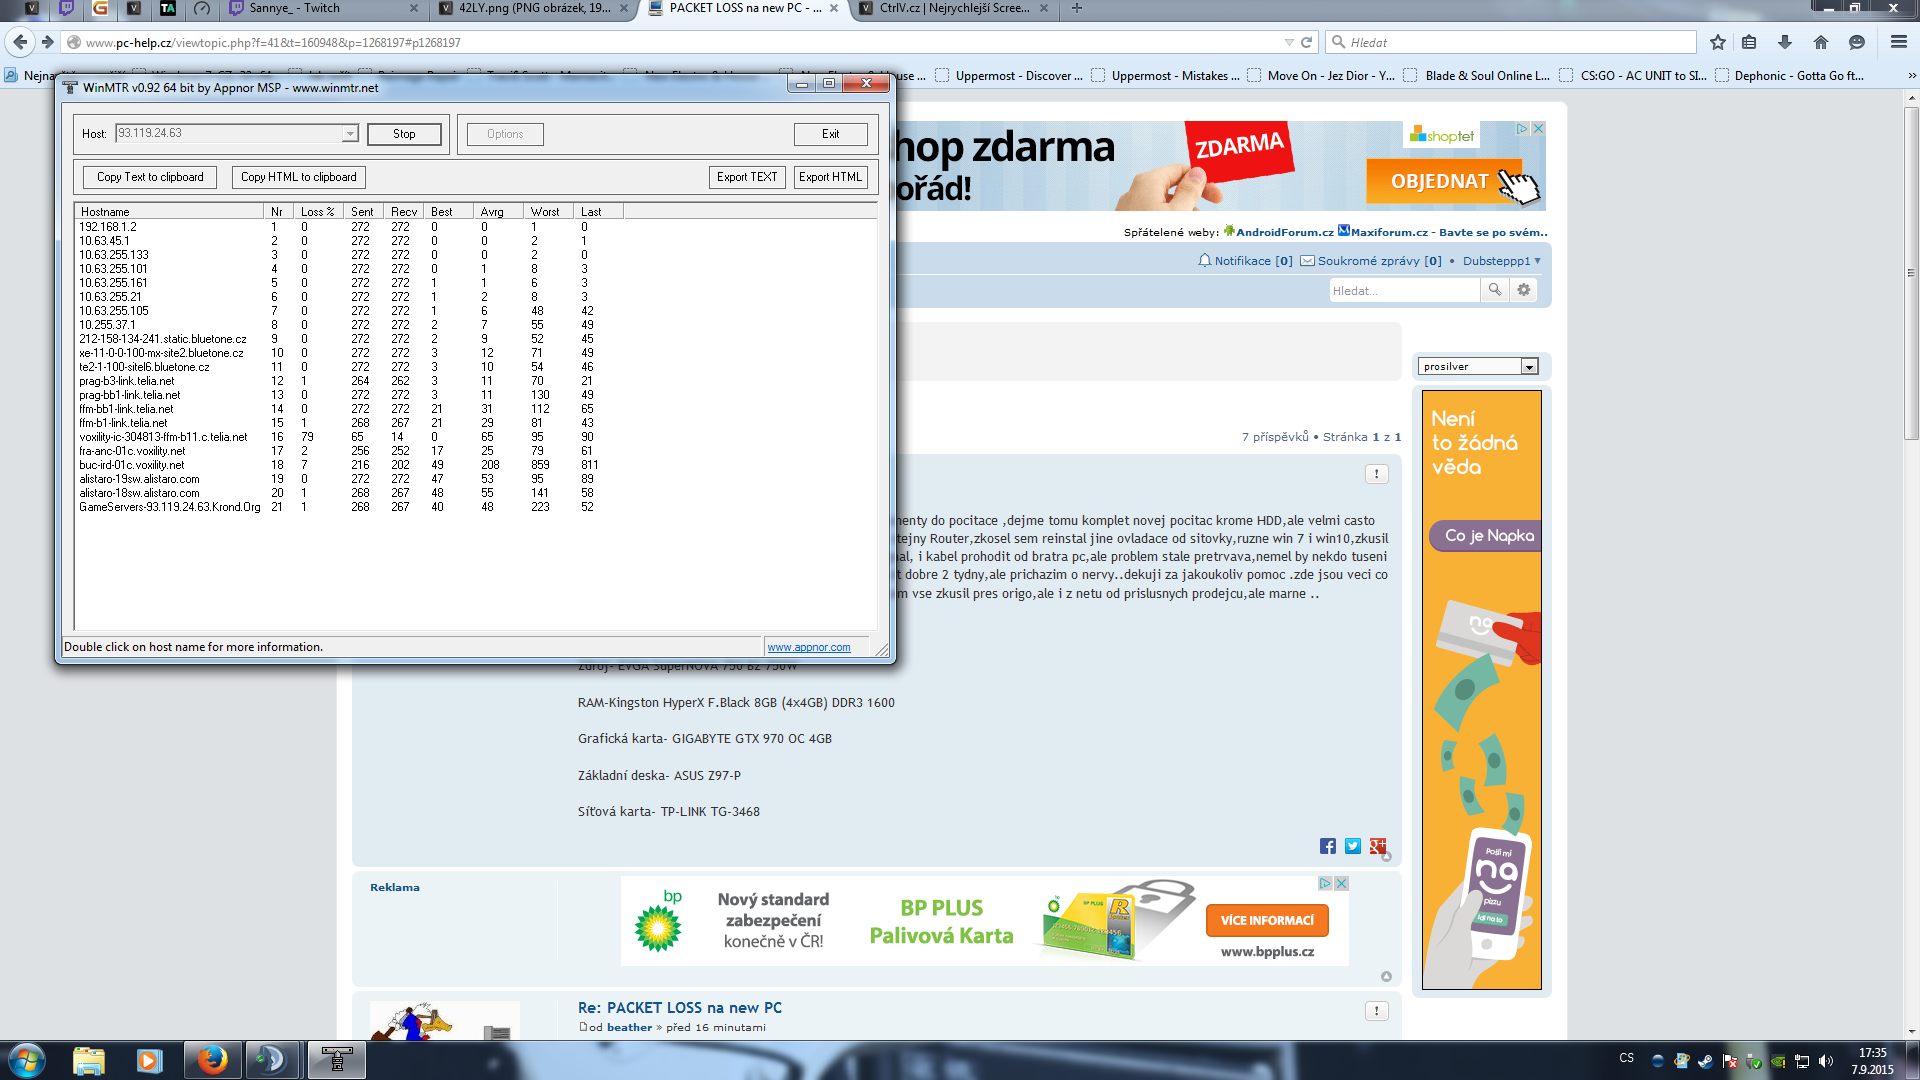The height and width of the screenshot is (1080, 1920).
Task: Click the Firefox home icon
Action: (1821, 42)
